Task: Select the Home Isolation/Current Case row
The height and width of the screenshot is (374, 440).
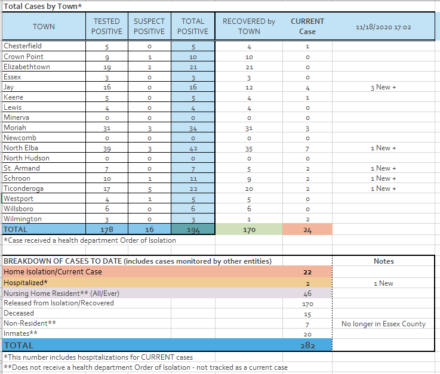Action: (x=167, y=272)
